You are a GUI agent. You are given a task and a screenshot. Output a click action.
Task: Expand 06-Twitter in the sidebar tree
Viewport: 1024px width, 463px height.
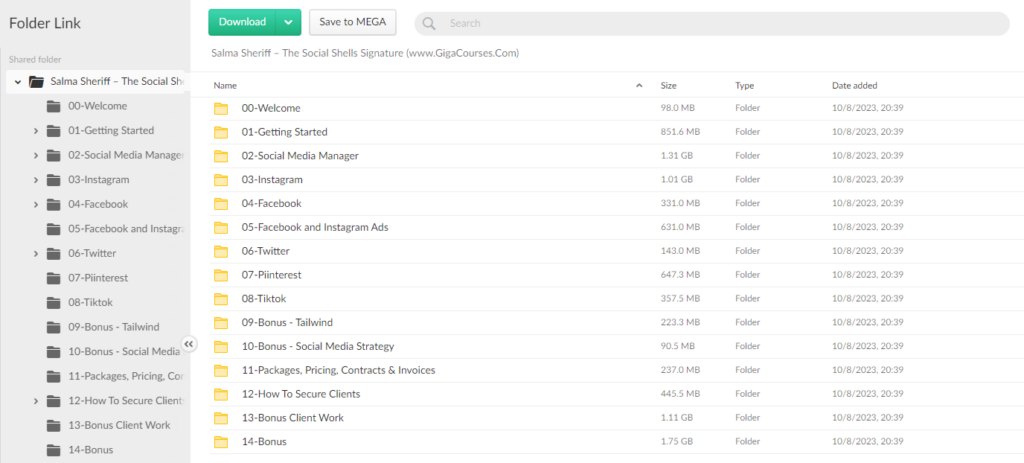coord(36,253)
